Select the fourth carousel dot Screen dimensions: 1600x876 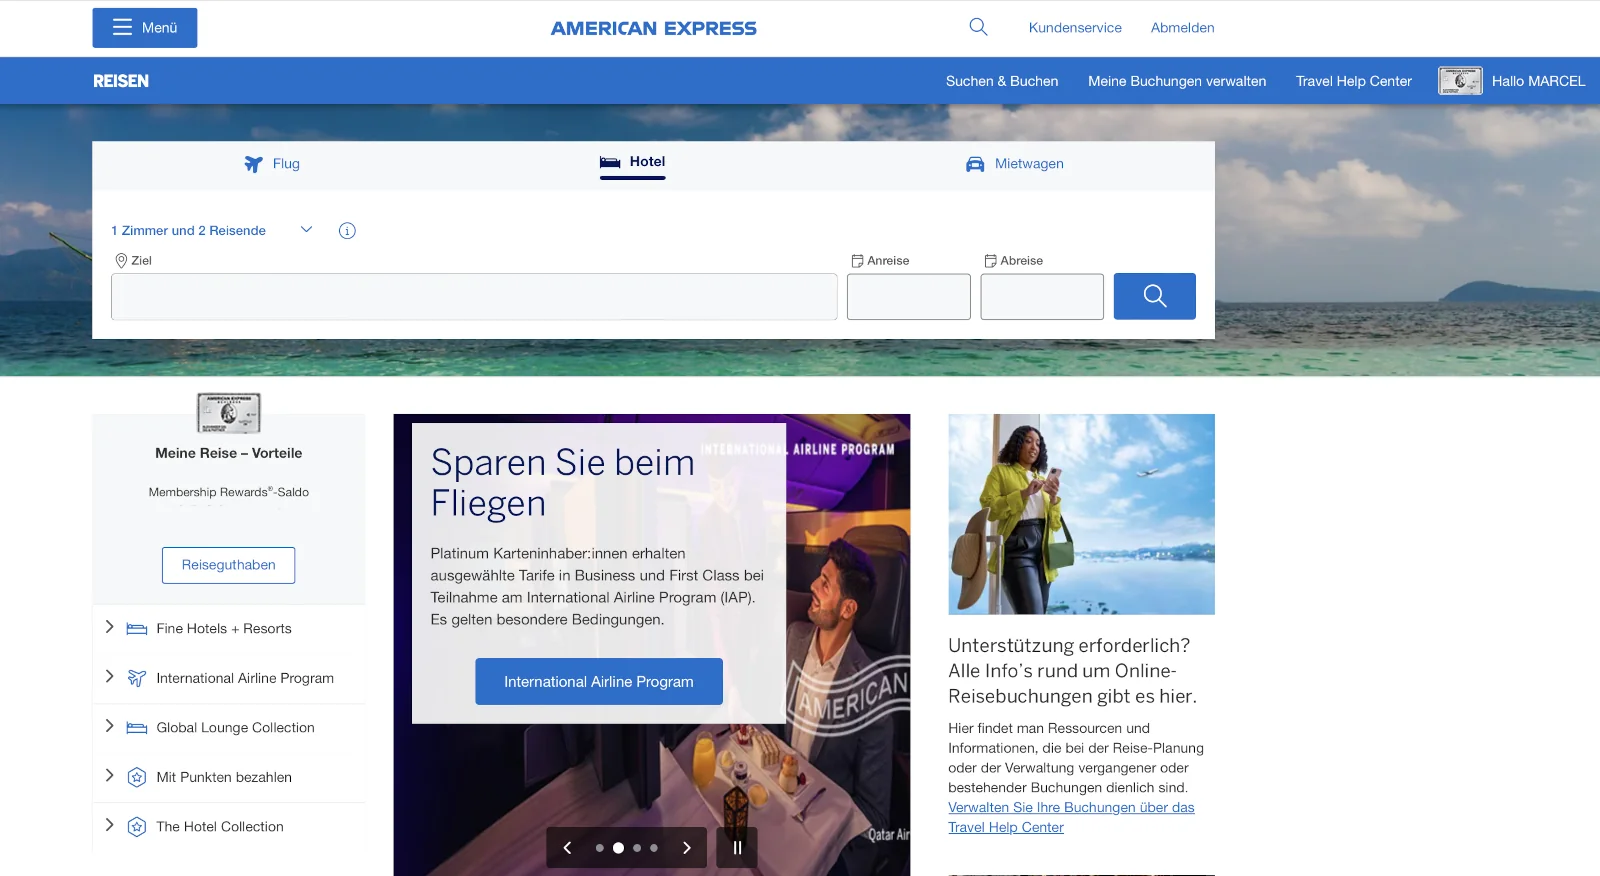[x=654, y=848]
